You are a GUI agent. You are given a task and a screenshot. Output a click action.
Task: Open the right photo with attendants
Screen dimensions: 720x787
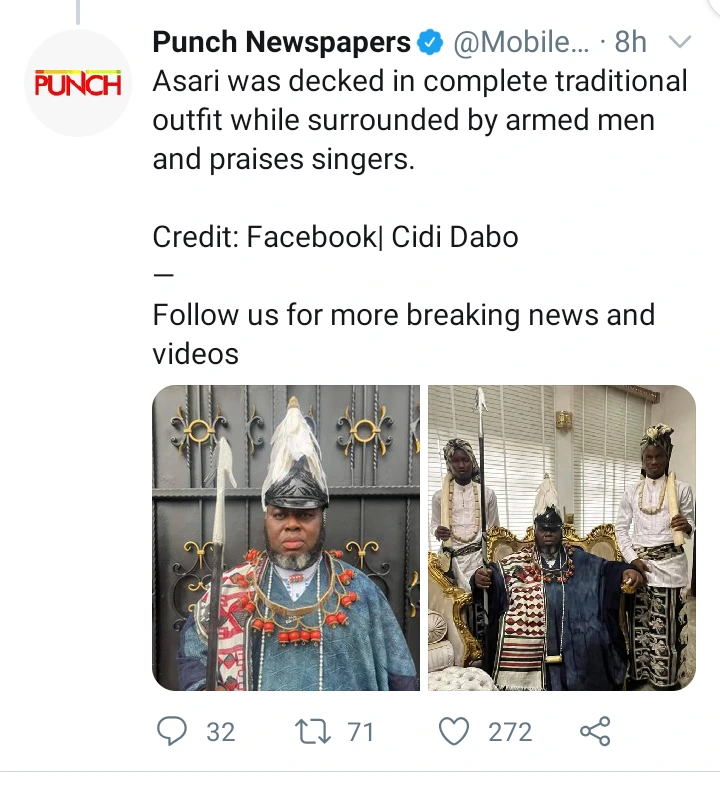(x=561, y=538)
